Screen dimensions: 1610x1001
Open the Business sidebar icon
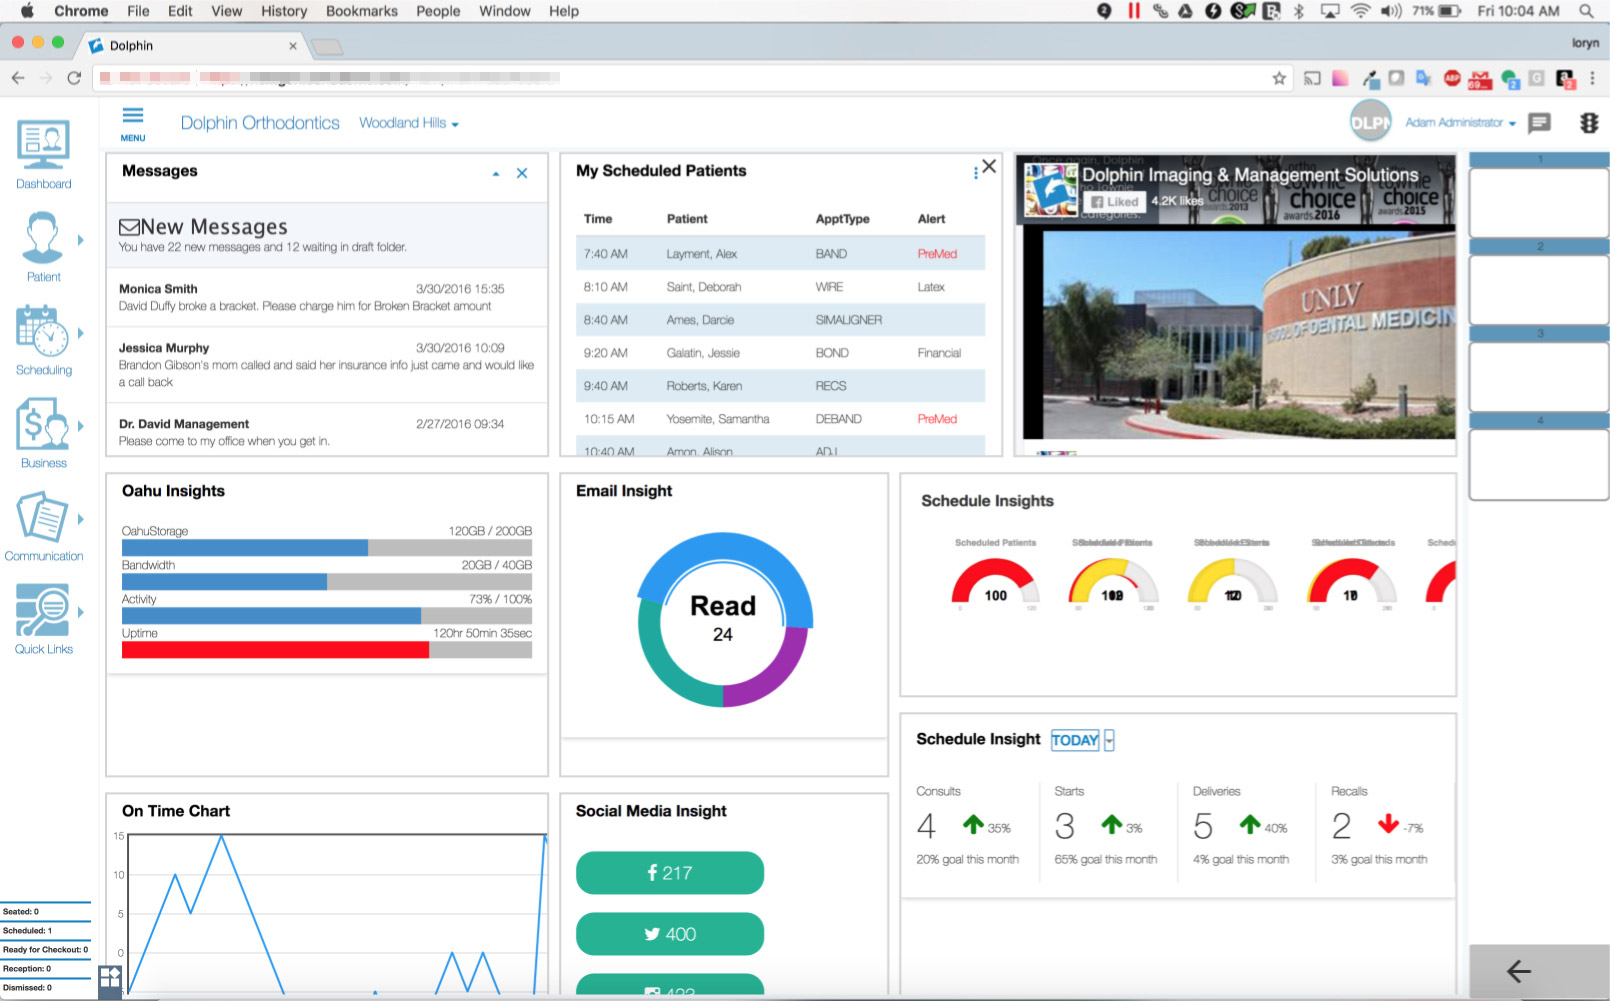pyautogui.click(x=42, y=424)
